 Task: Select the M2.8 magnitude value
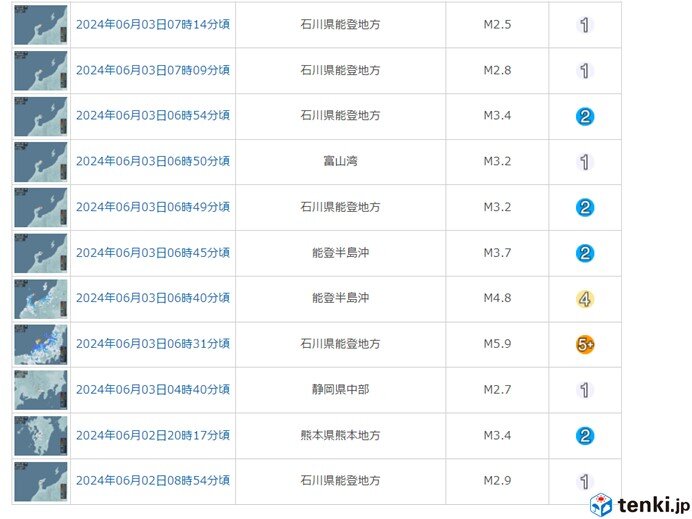[497, 70]
